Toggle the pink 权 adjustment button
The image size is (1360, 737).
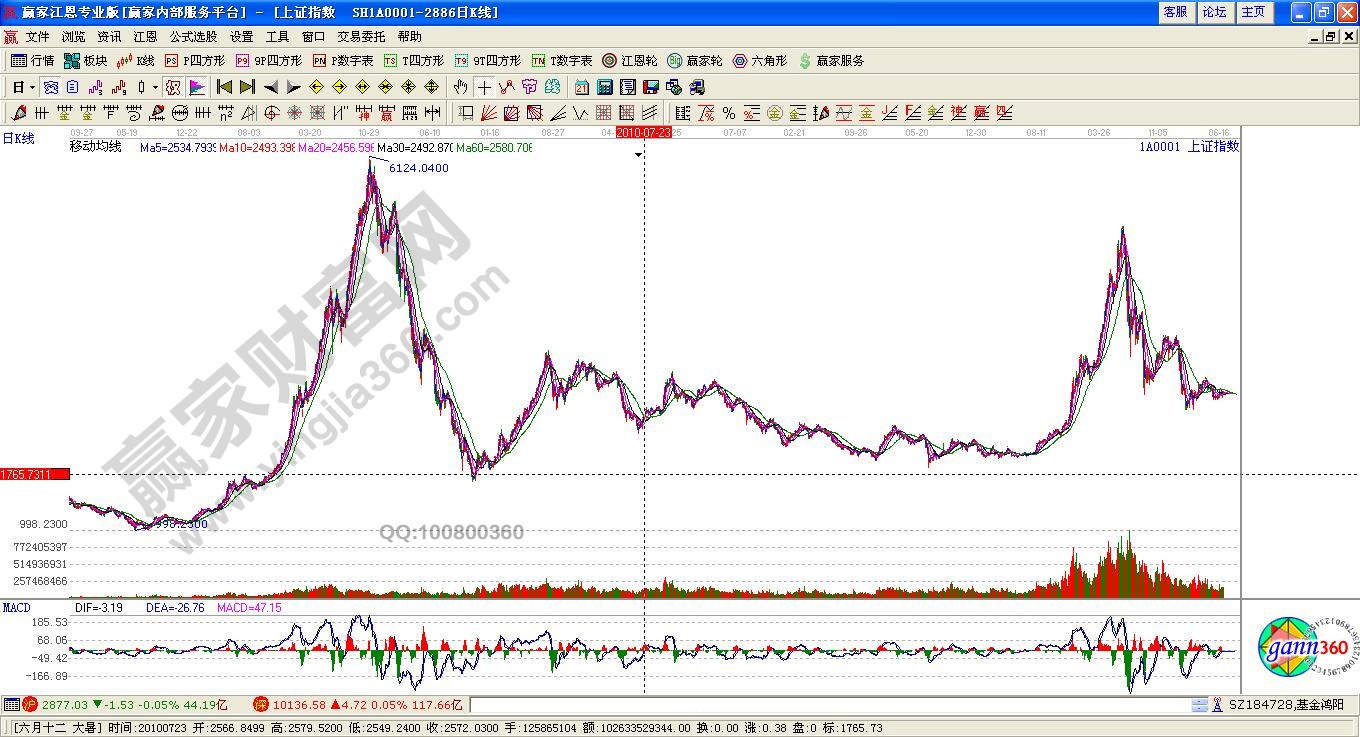pos(173,87)
